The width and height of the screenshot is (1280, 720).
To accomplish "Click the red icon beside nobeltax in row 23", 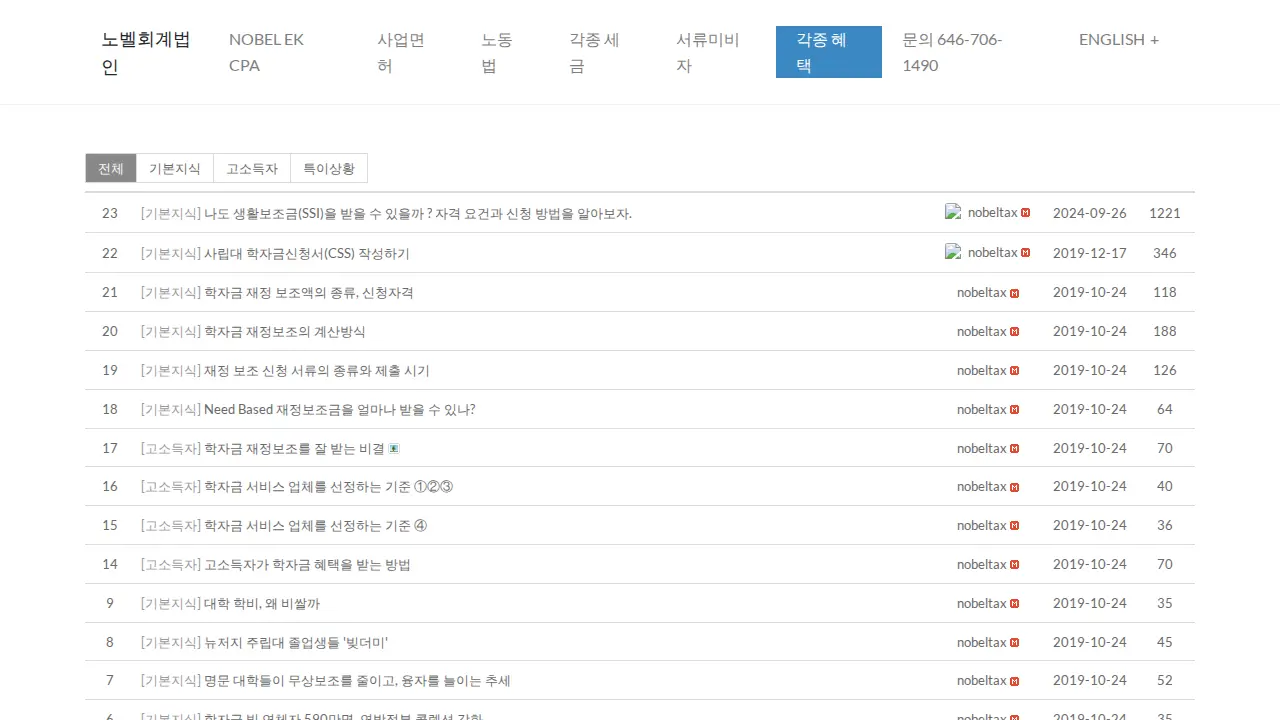I will coord(1025,213).
